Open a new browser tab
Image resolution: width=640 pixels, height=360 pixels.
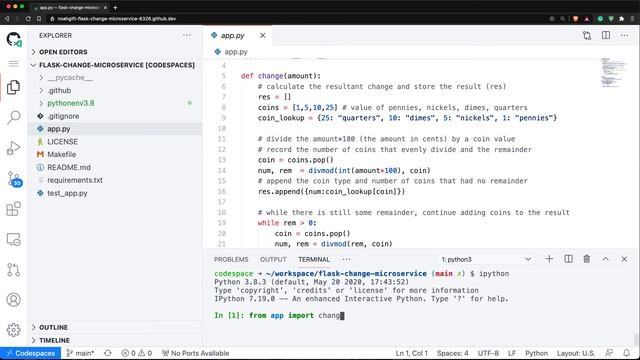pyautogui.click(x=116, y=7)
